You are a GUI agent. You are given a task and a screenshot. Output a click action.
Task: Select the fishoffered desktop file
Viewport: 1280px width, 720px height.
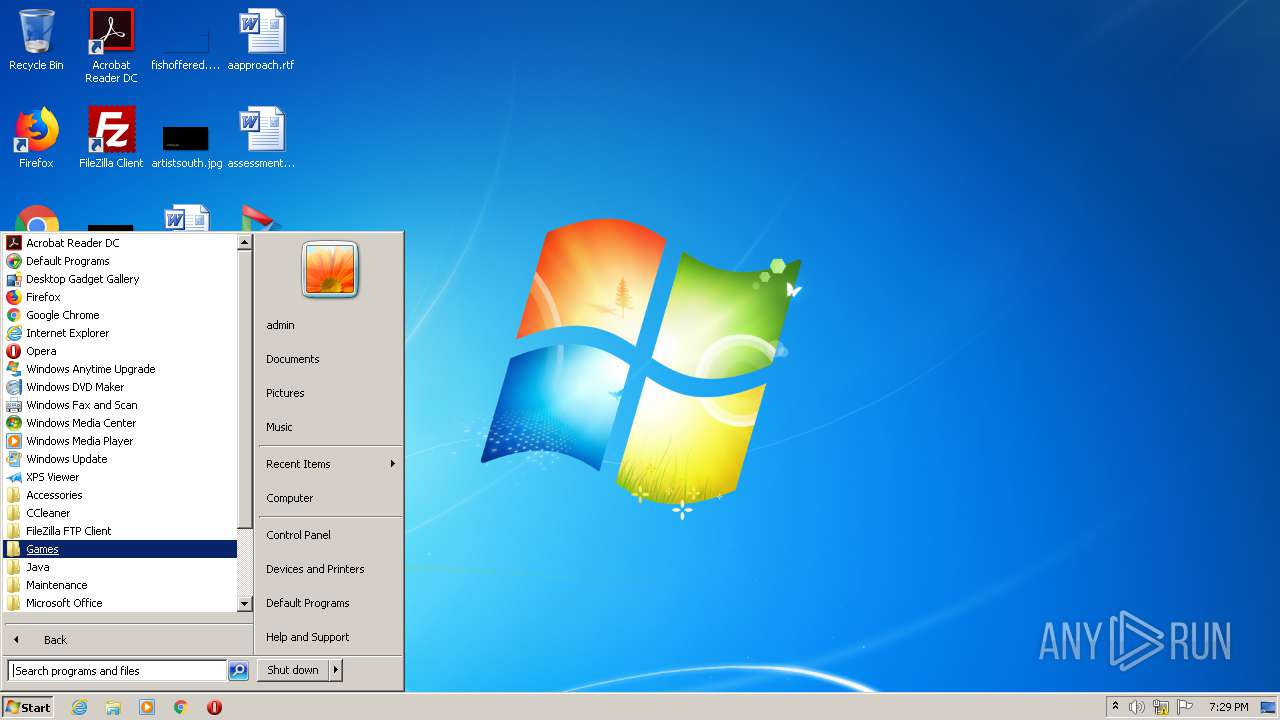tap(186, 46)
